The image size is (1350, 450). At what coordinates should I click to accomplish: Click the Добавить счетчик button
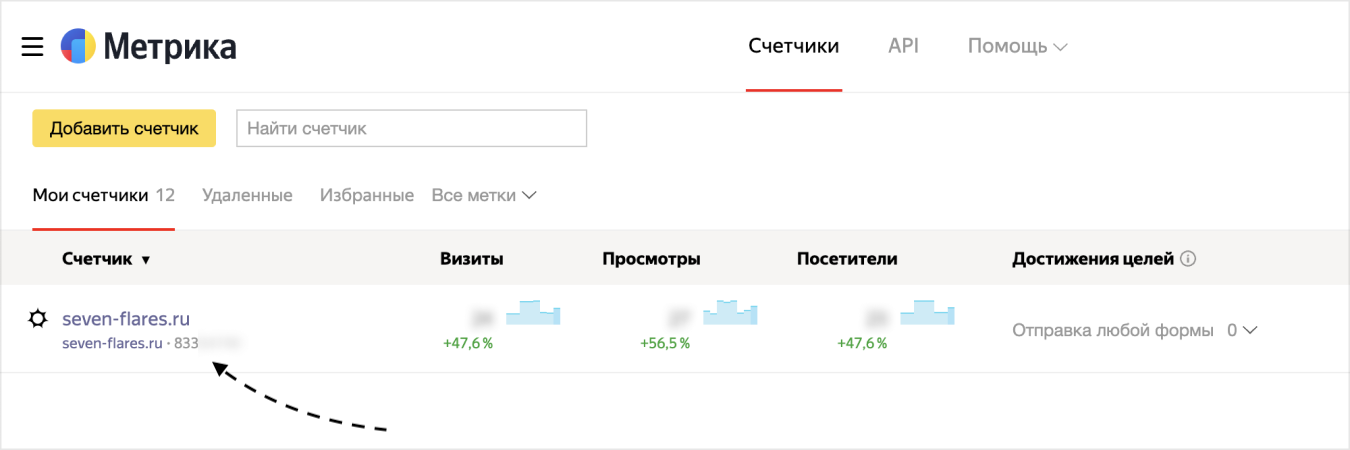124,128
